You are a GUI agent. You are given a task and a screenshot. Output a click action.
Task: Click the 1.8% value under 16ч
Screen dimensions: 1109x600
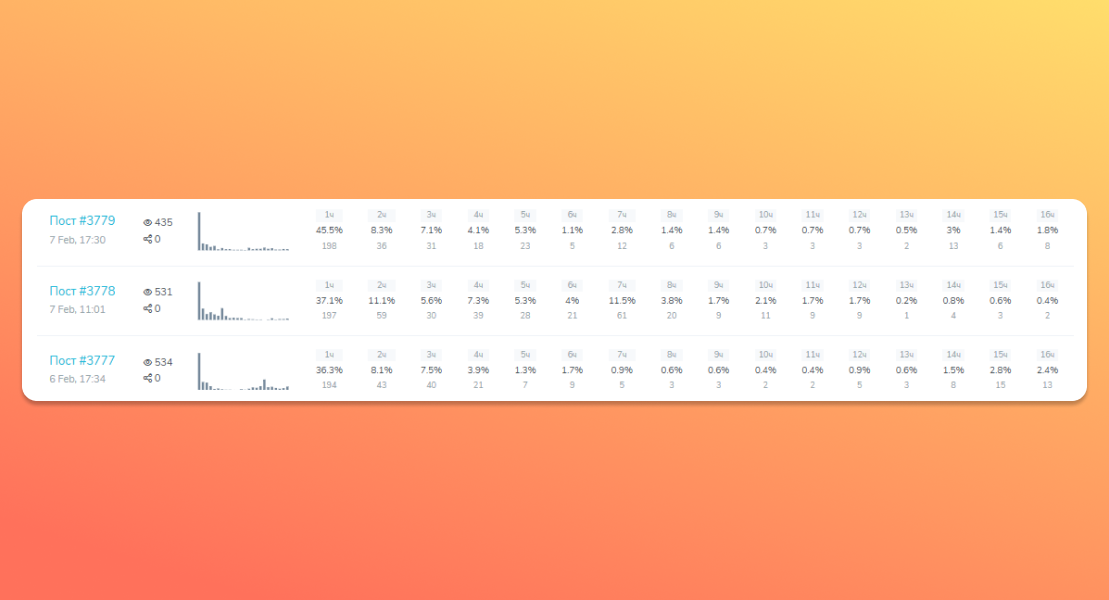tap(1047, 230)
